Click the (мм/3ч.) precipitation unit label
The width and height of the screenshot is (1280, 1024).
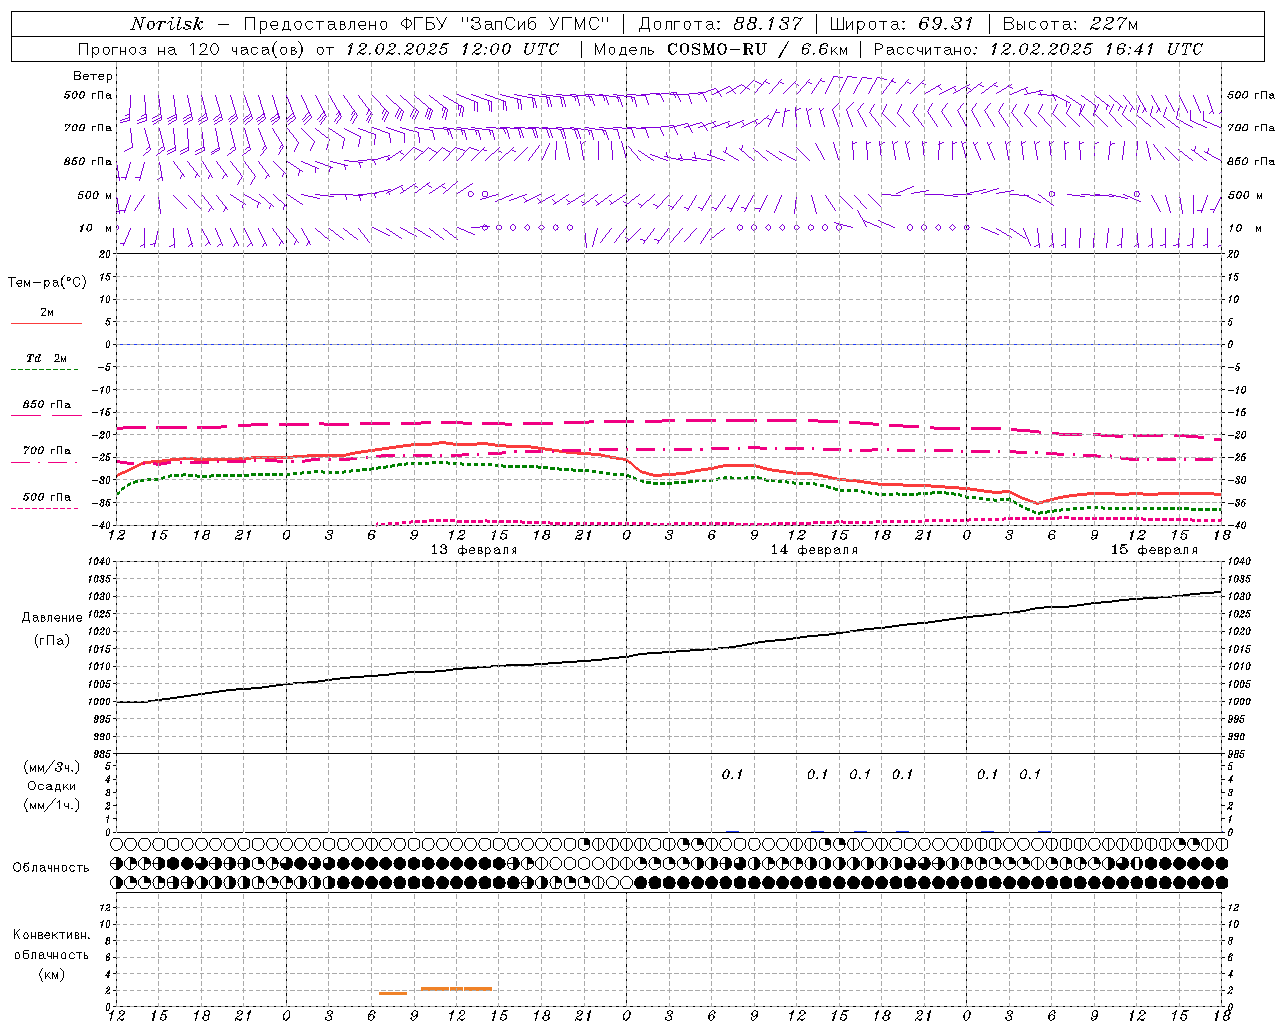pos(52,767)
